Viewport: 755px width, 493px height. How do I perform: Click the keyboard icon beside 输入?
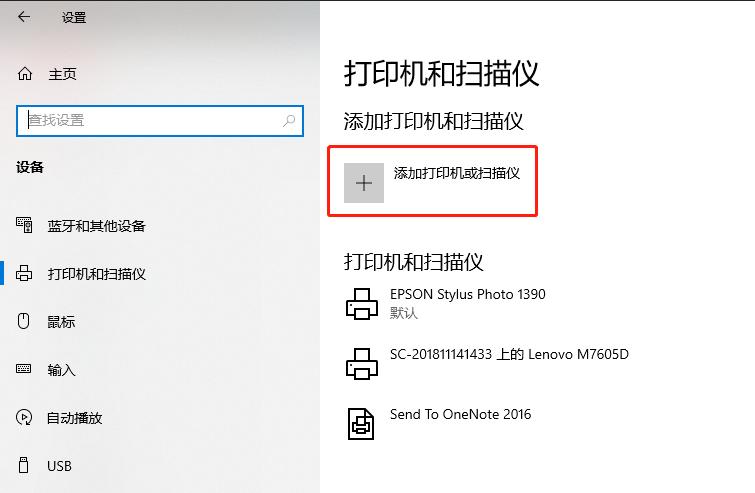click(x=24, y=369)
